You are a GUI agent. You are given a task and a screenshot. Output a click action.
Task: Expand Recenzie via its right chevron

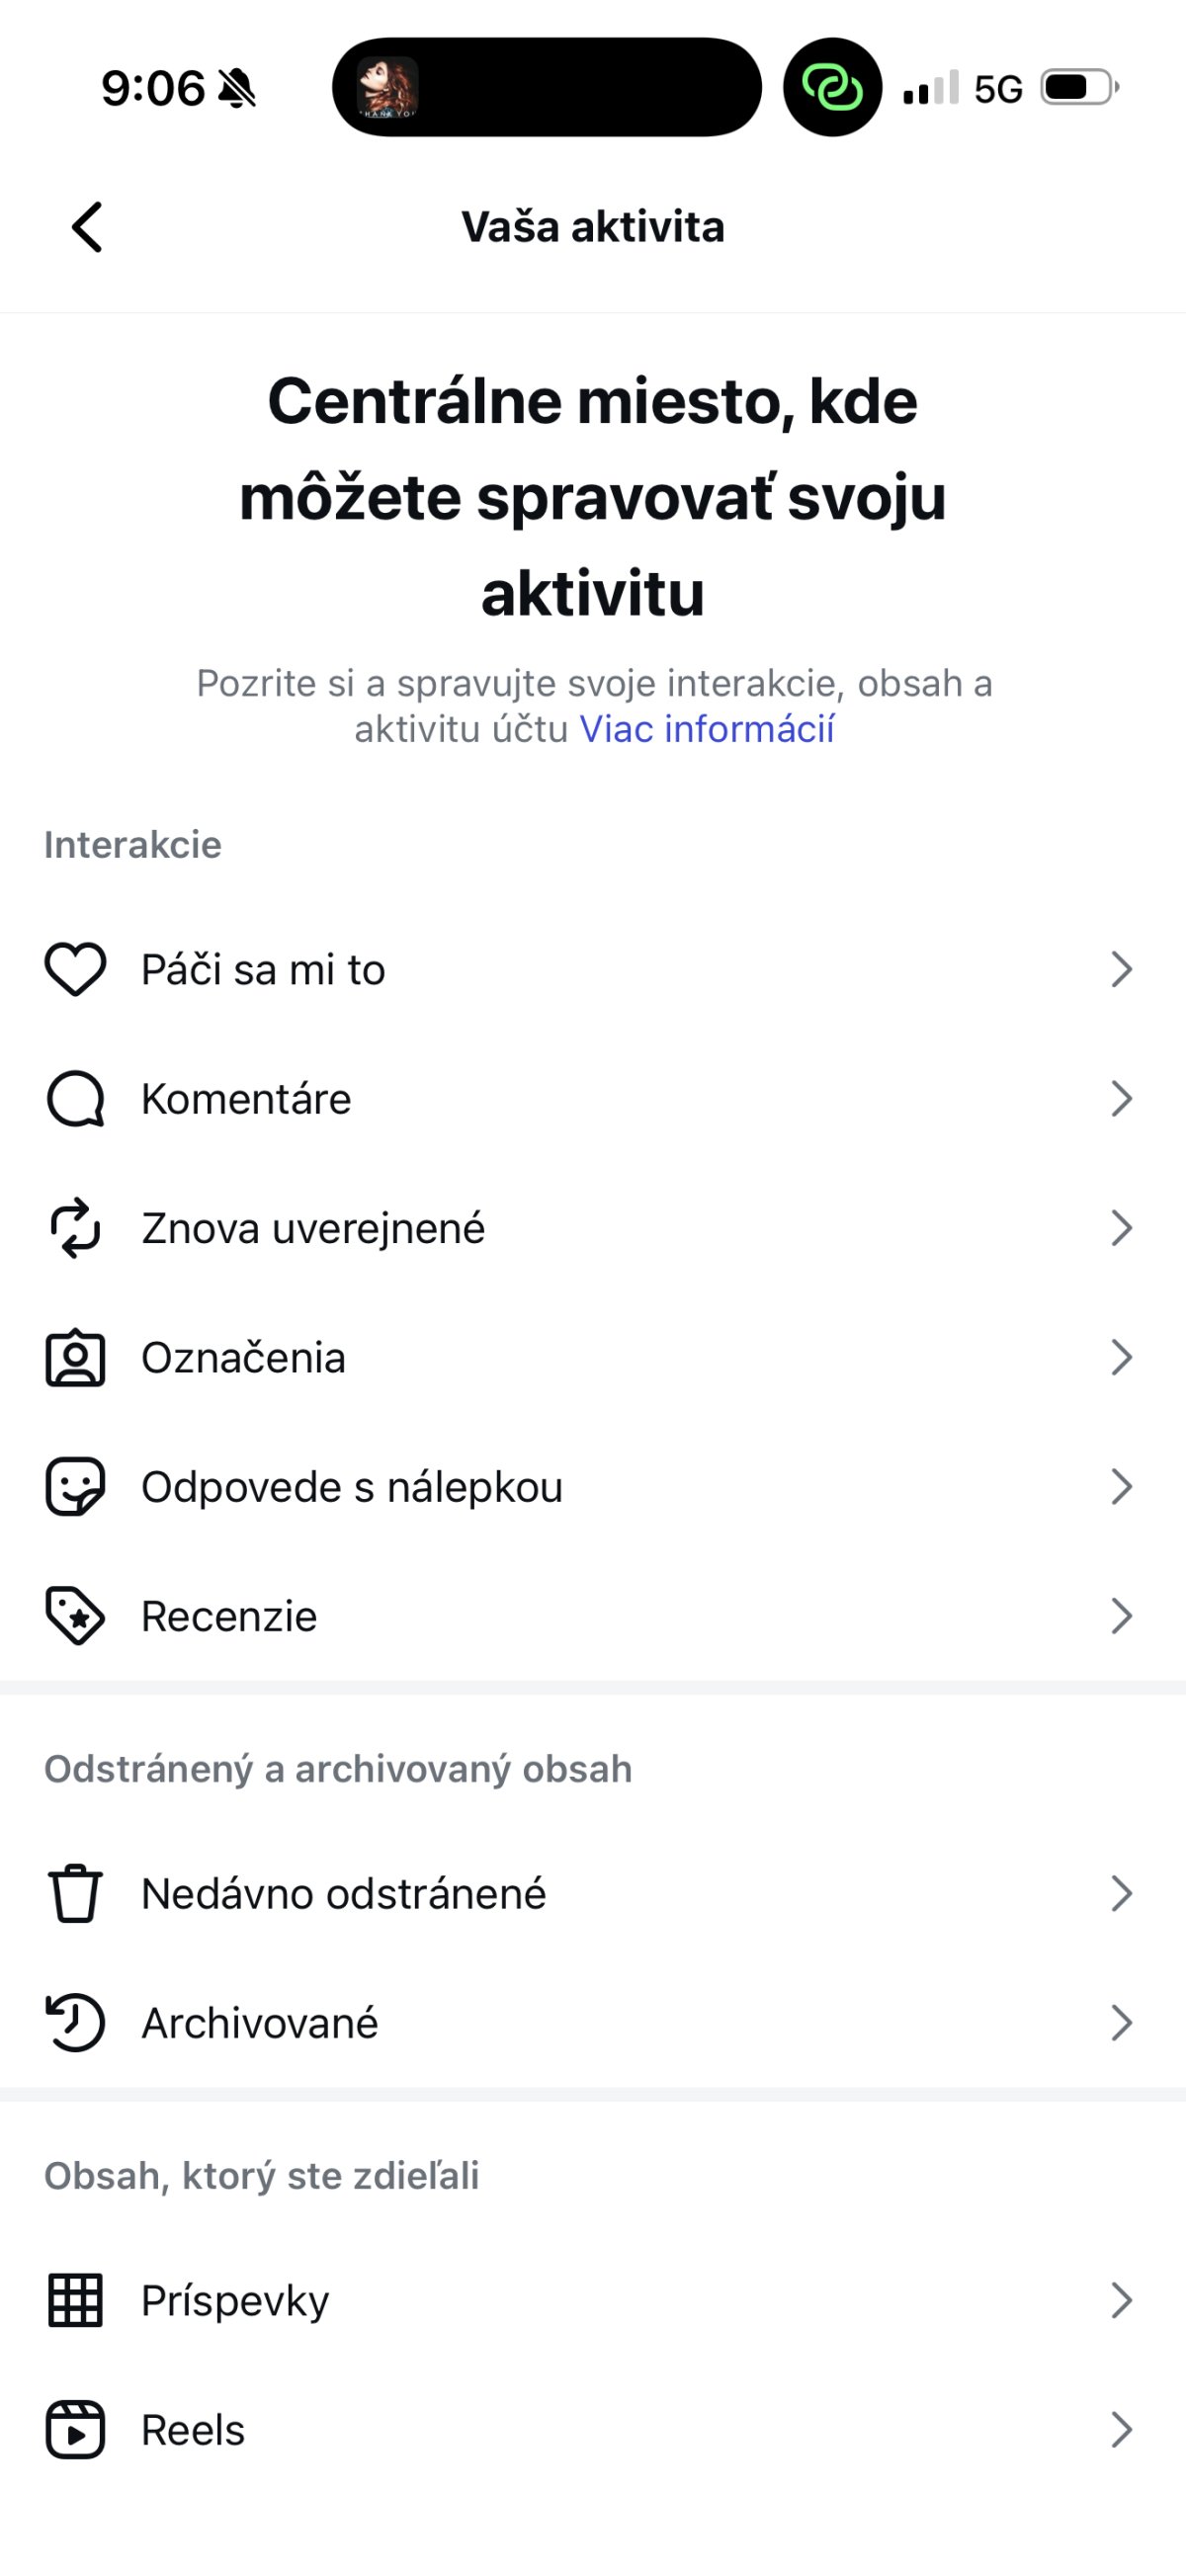1121,1616
